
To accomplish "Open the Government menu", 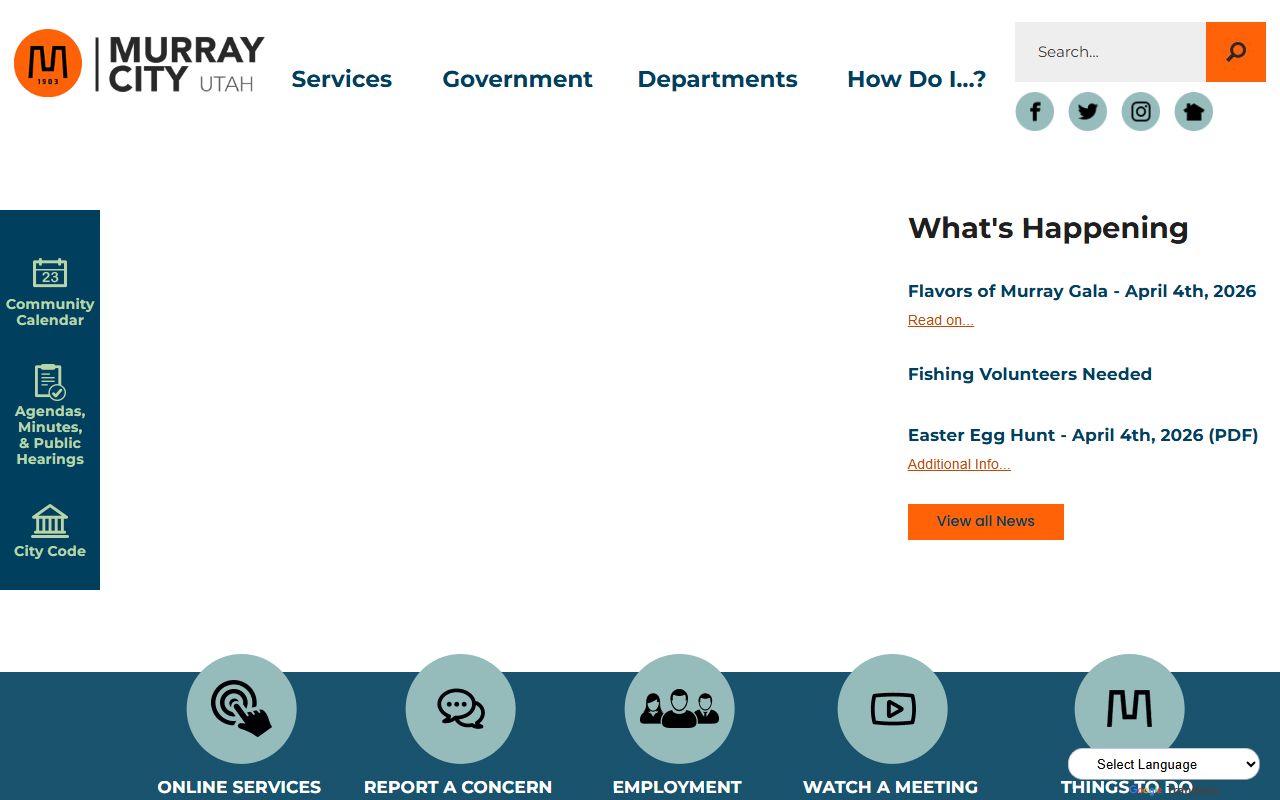I will (x=518, y=79).
